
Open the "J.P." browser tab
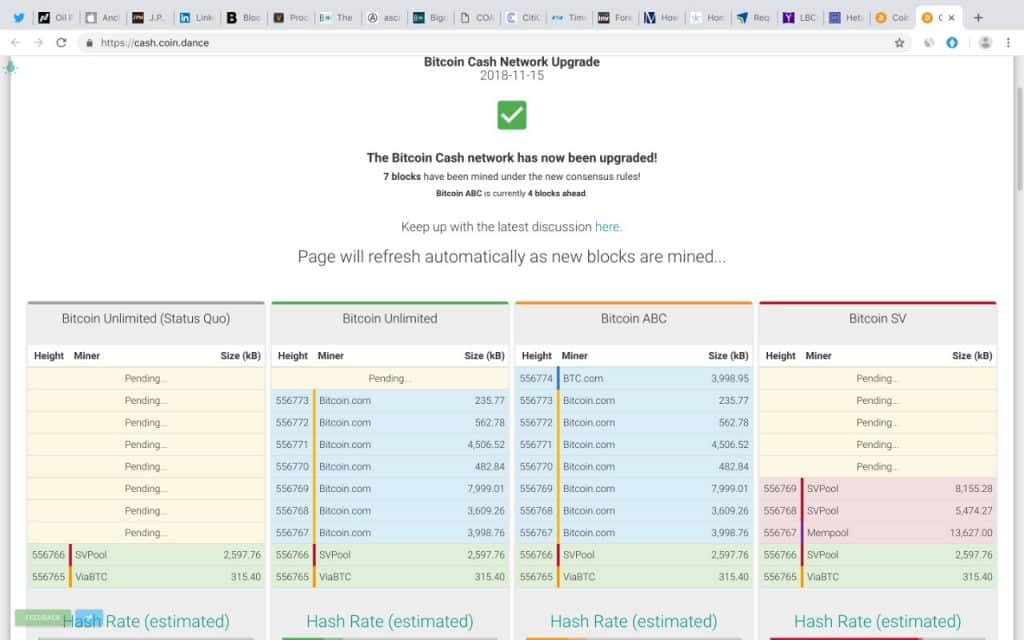[148, 18]
